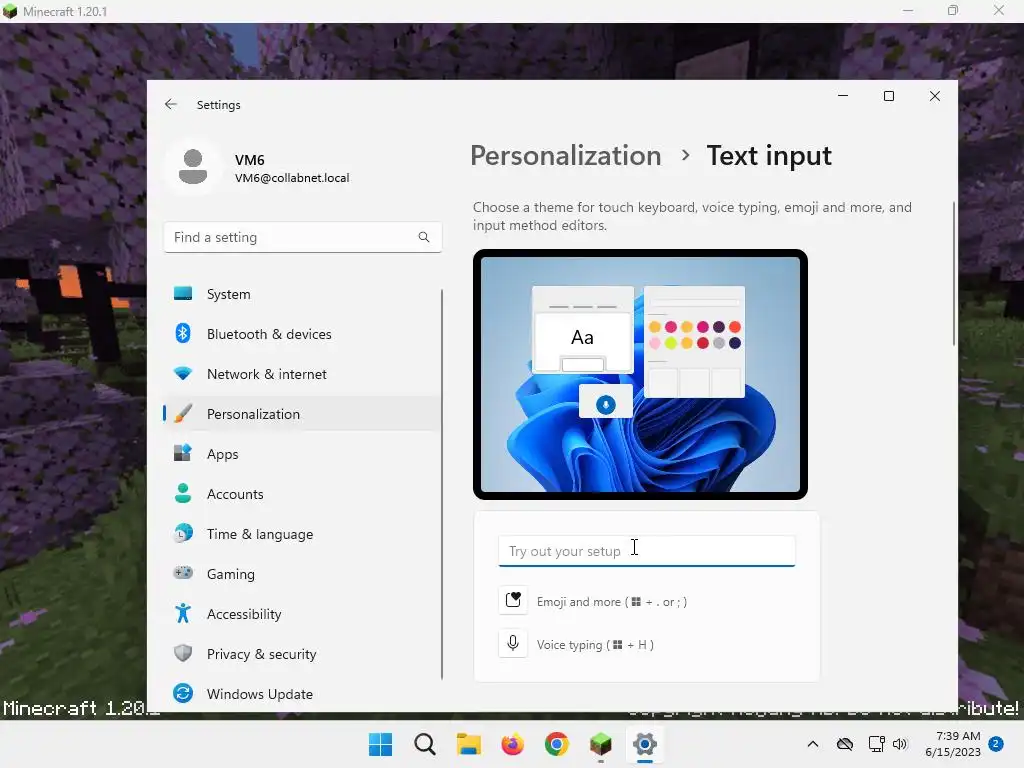This screenshot has height=768, width=1024.
Task: Click the Try out your setup field
Action: [647, 551]
